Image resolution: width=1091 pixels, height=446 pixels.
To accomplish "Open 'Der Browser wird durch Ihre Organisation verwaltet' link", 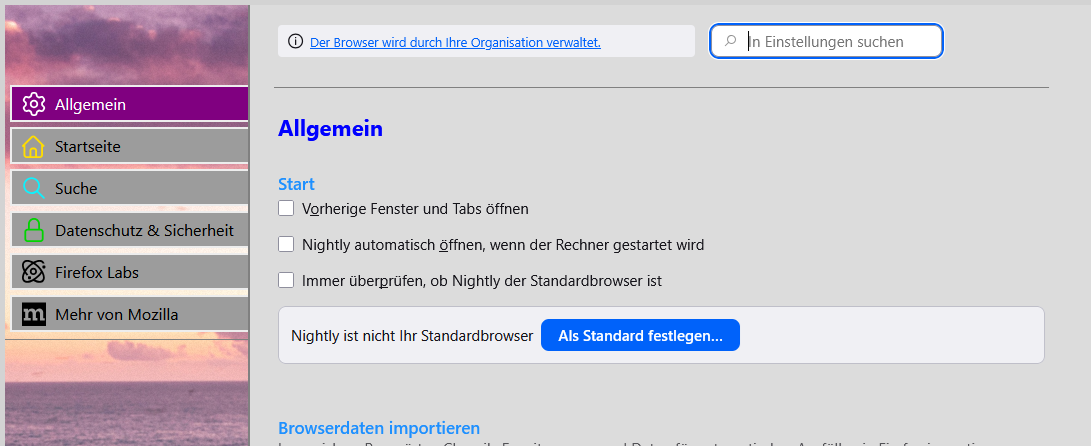I will tap(455, 43).
